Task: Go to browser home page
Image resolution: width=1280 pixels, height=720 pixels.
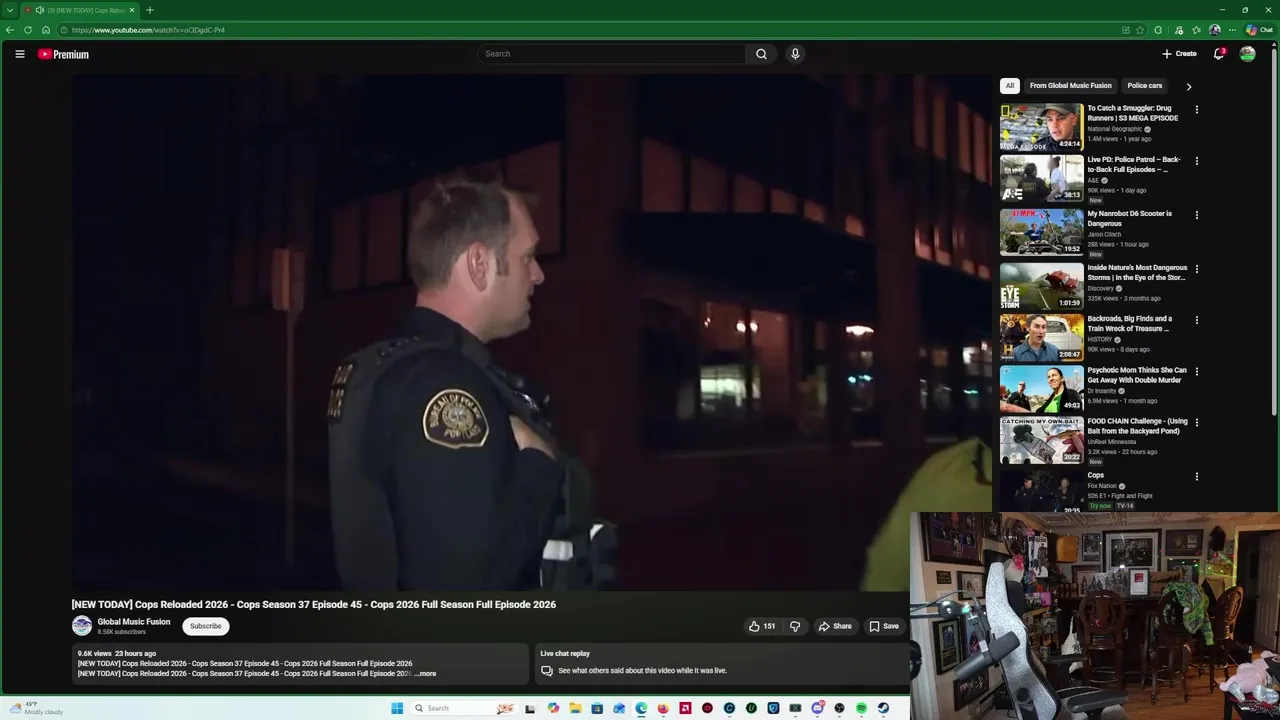Action: 45,30
